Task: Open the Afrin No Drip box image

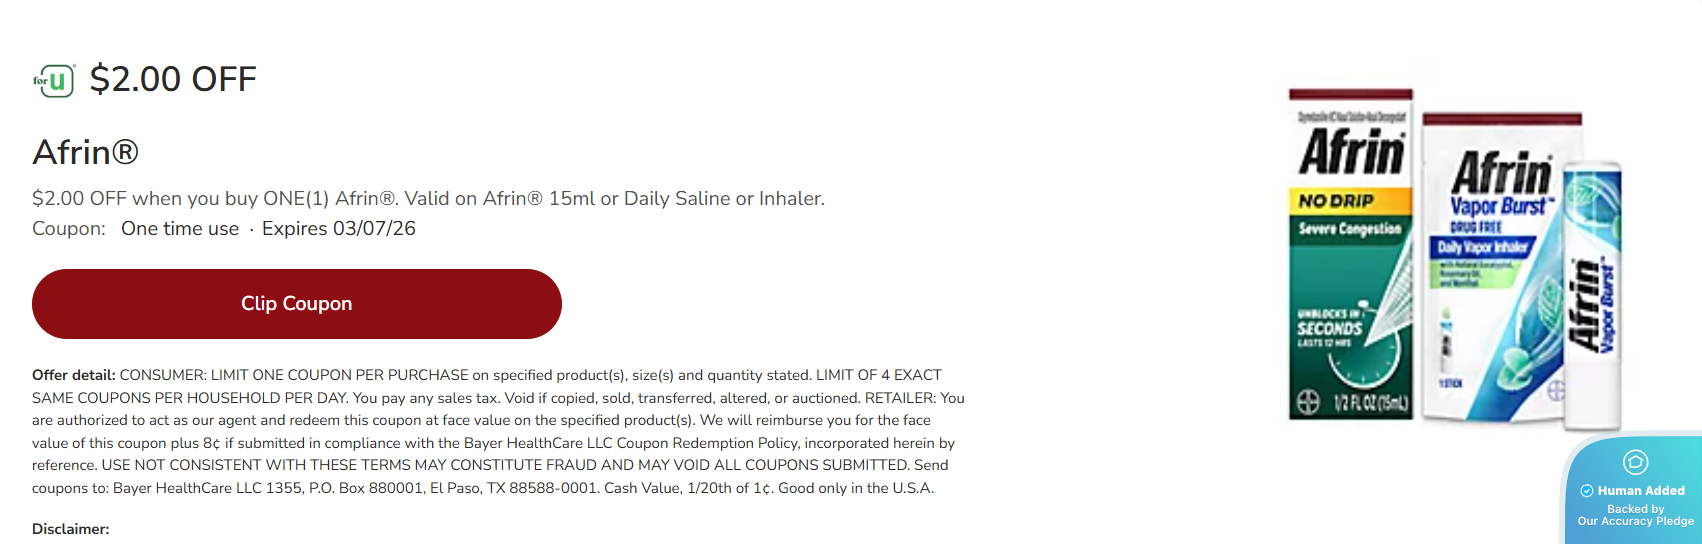Action: [x=1351, y=254]
